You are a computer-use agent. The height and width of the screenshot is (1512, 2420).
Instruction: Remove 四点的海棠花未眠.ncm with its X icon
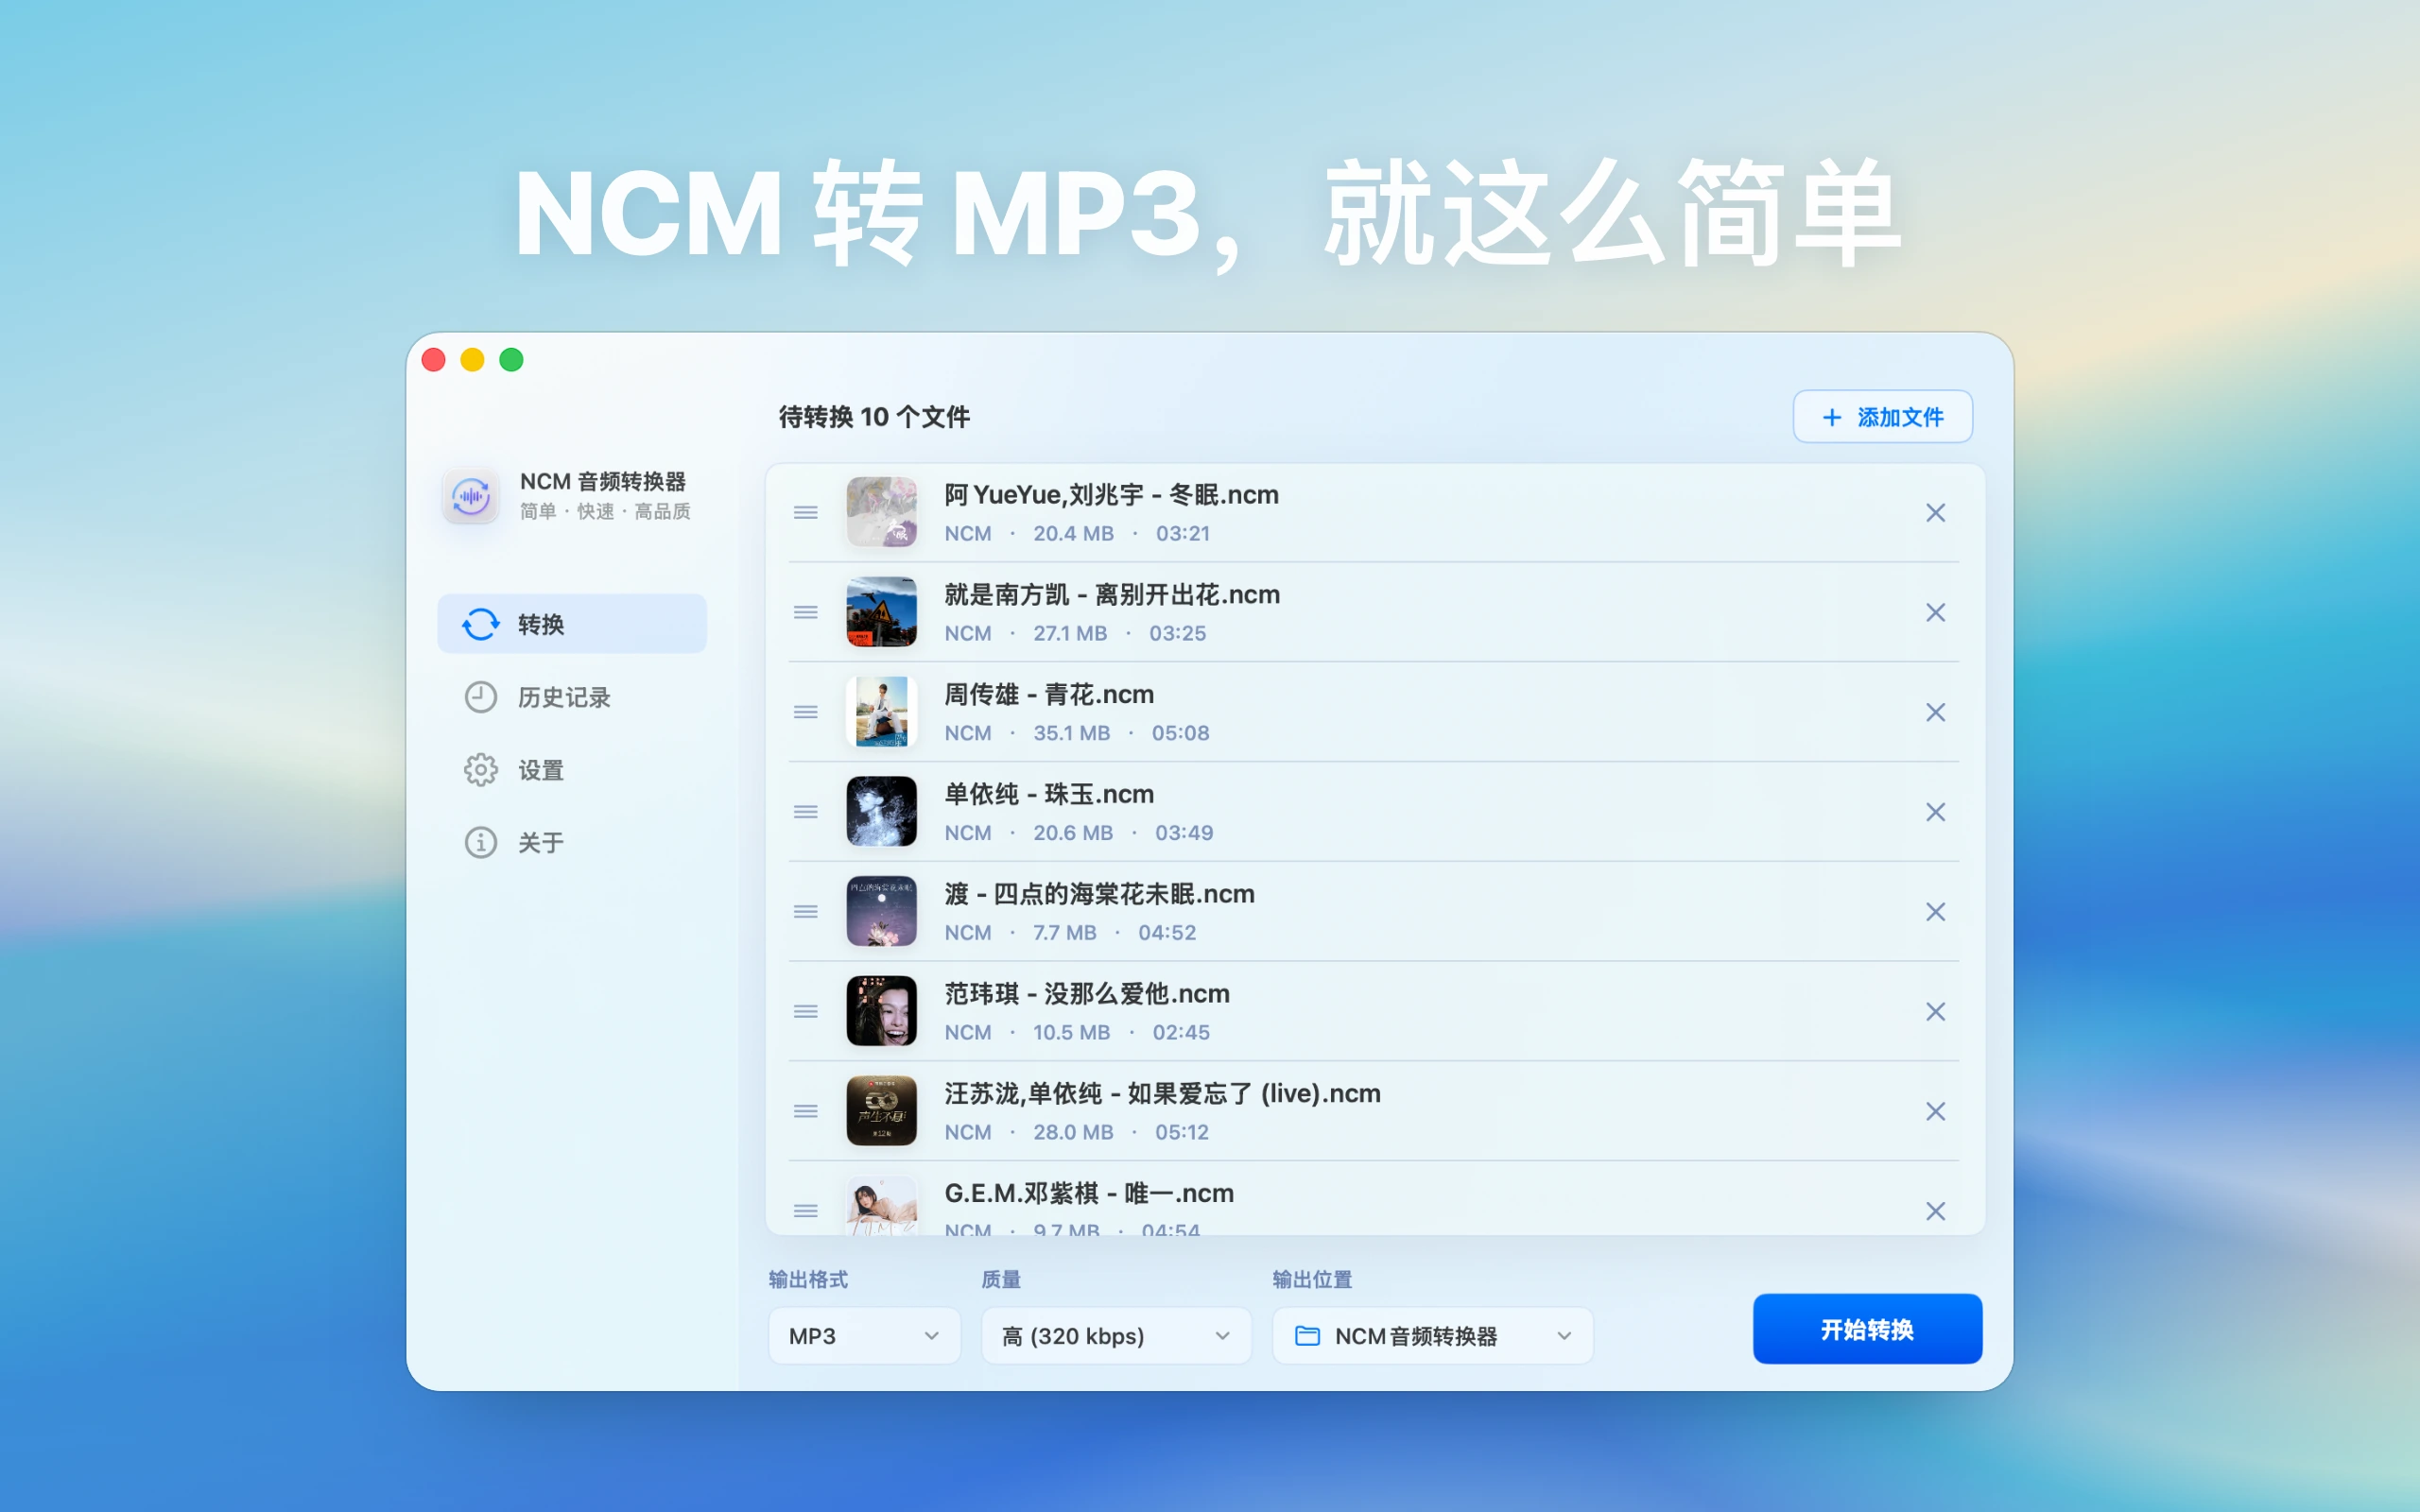[1935, 912]
